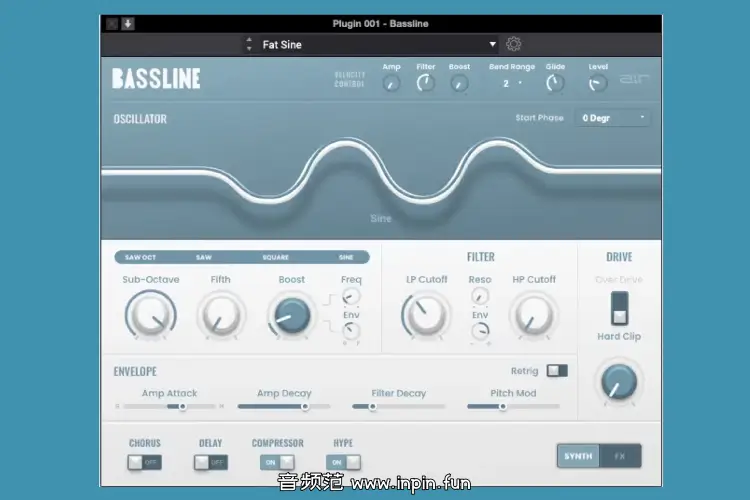Click the window title Plugin 001 - Bassline

(x=381, y=24)
